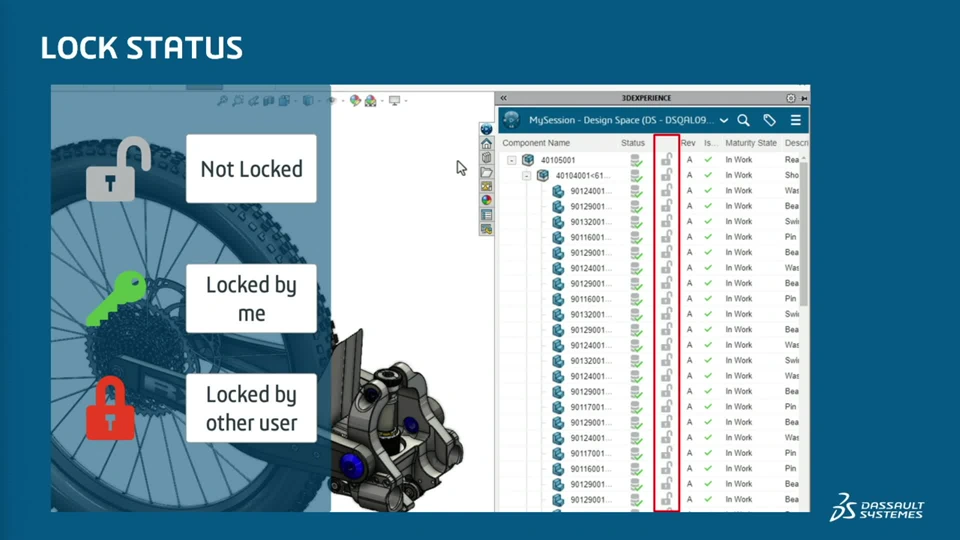Open the bottom task pane tab icon
Viewport: 960px width, 540px height.
[486, 229]
